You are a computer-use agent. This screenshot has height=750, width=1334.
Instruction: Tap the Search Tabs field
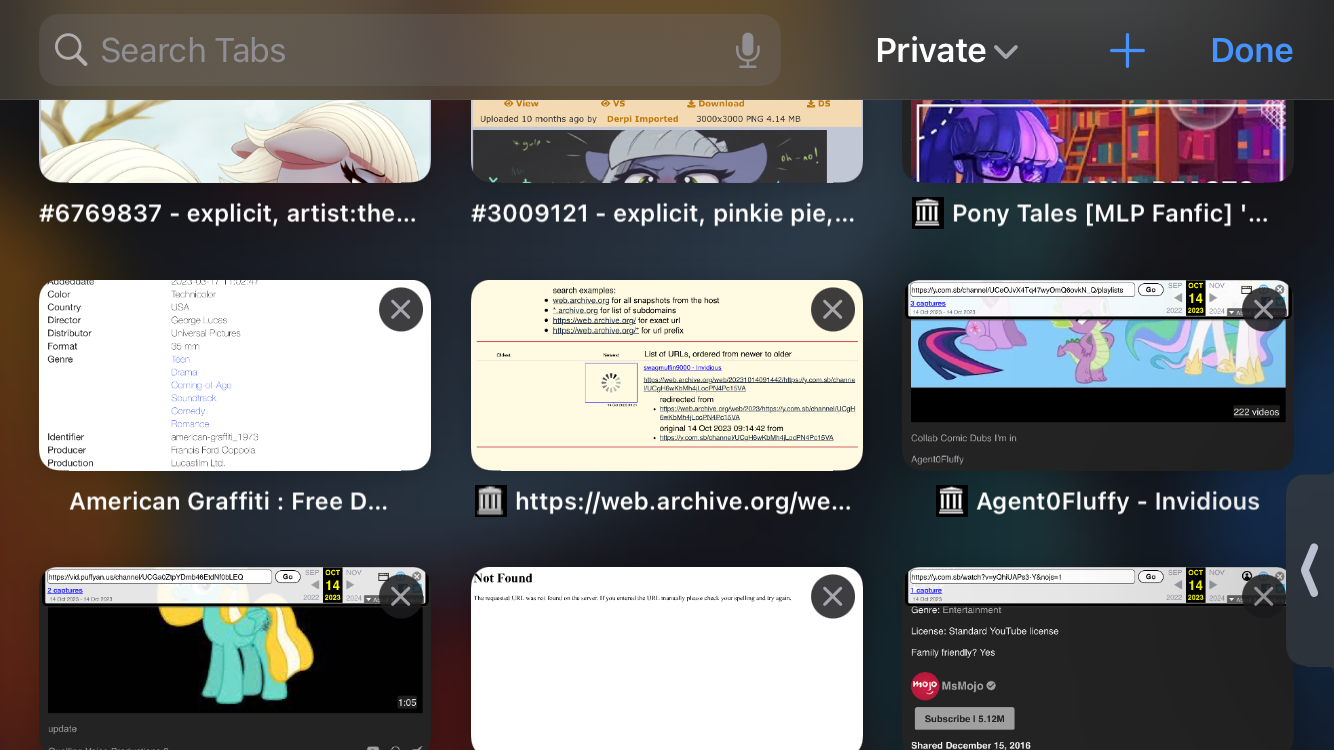tap(400, 50)
